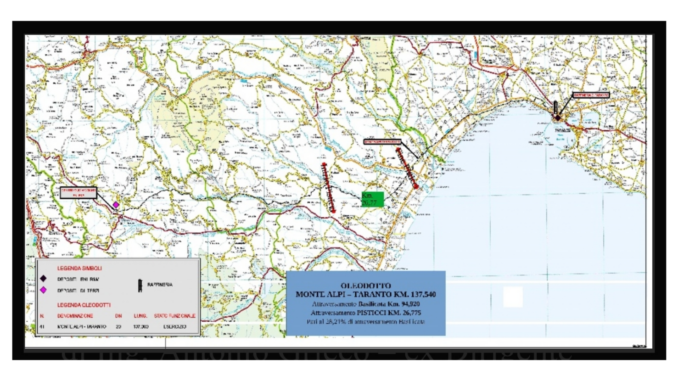The height and width of the screenshot is (381, 678).
Task: Click the Legenda Simboli heading
Action: click(80, 268)
